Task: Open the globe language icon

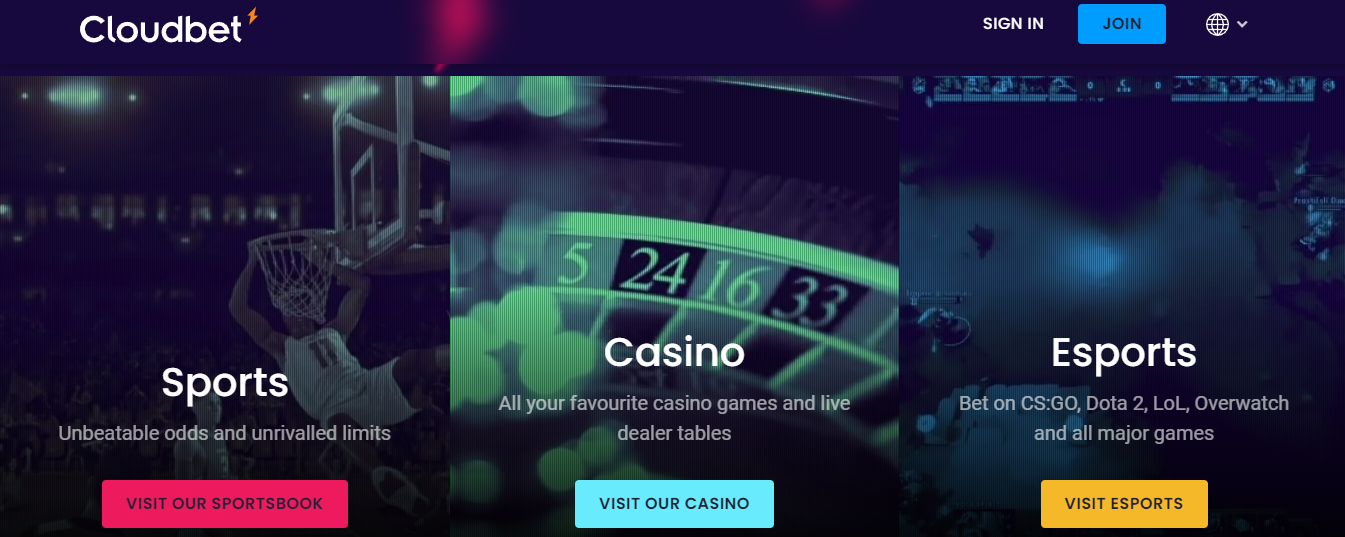Action: (1217, 24)
